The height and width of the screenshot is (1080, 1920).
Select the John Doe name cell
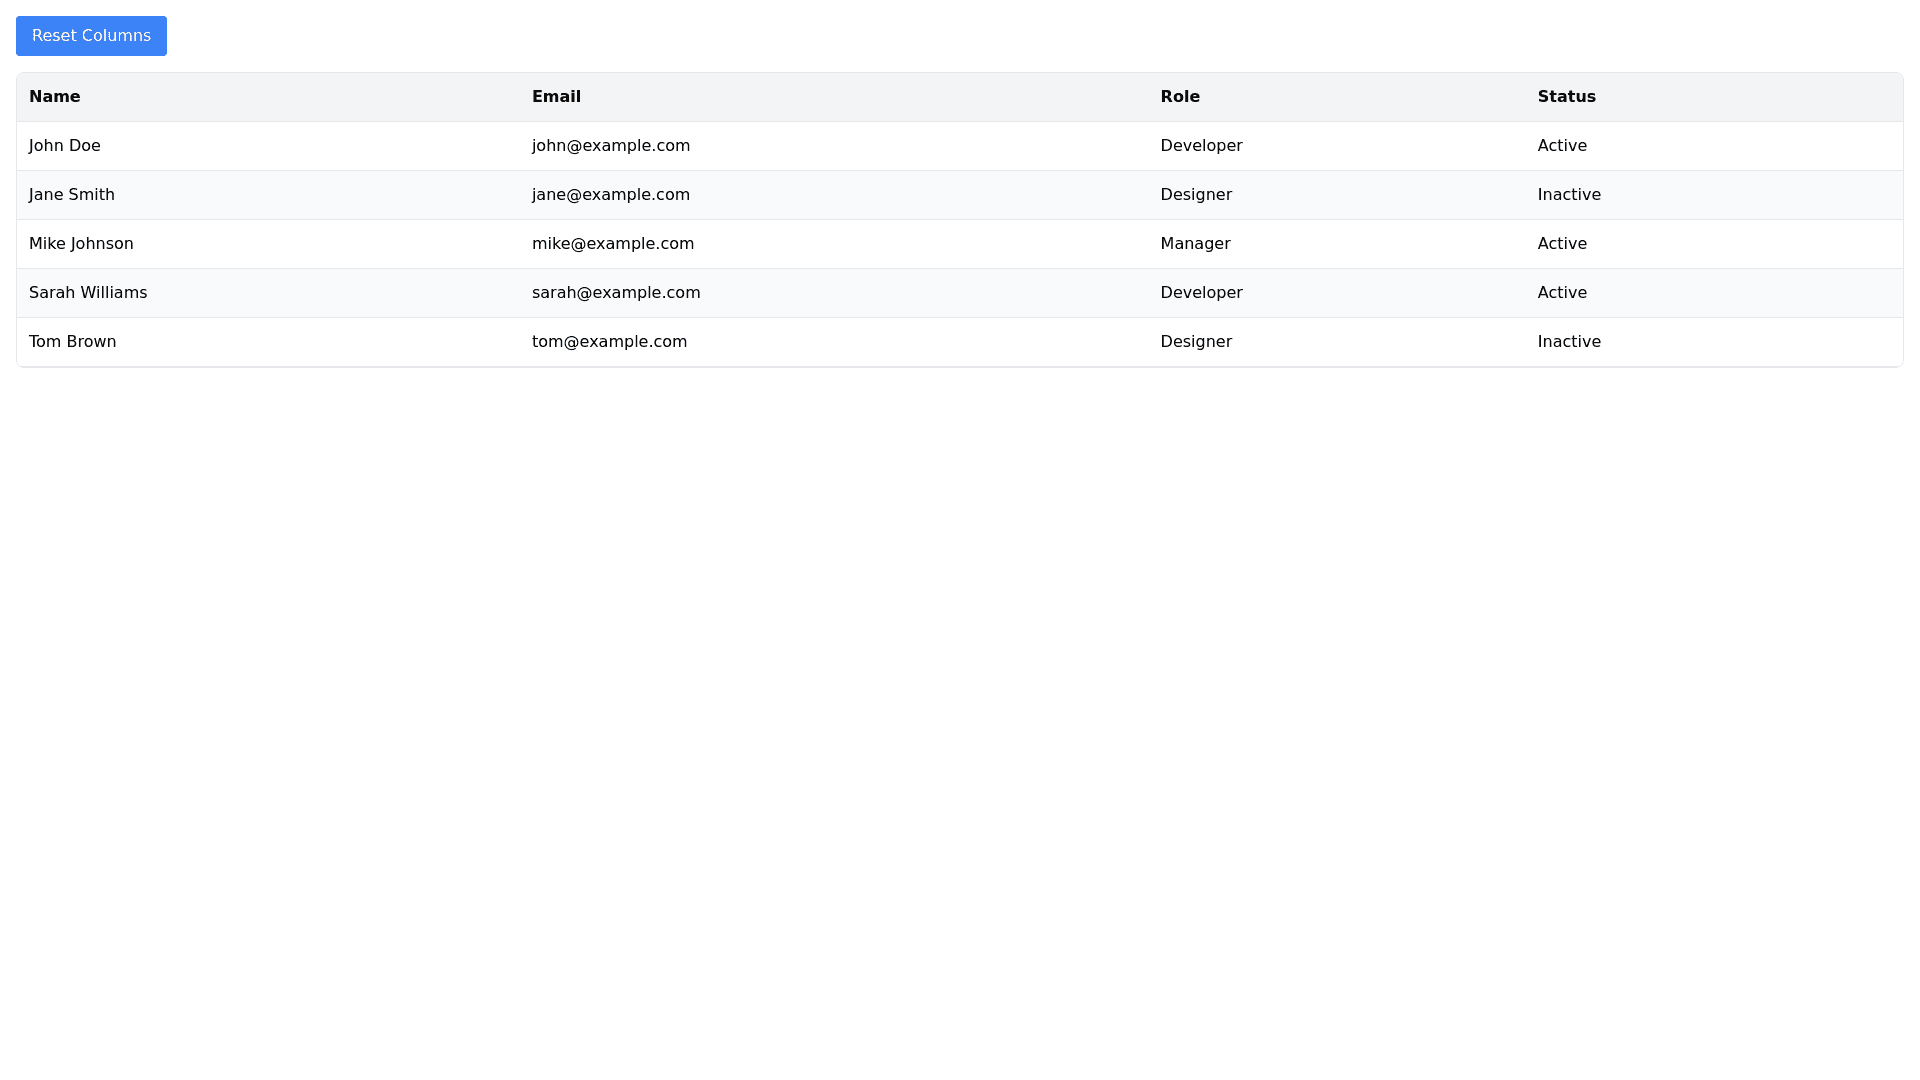coord(65,146)
